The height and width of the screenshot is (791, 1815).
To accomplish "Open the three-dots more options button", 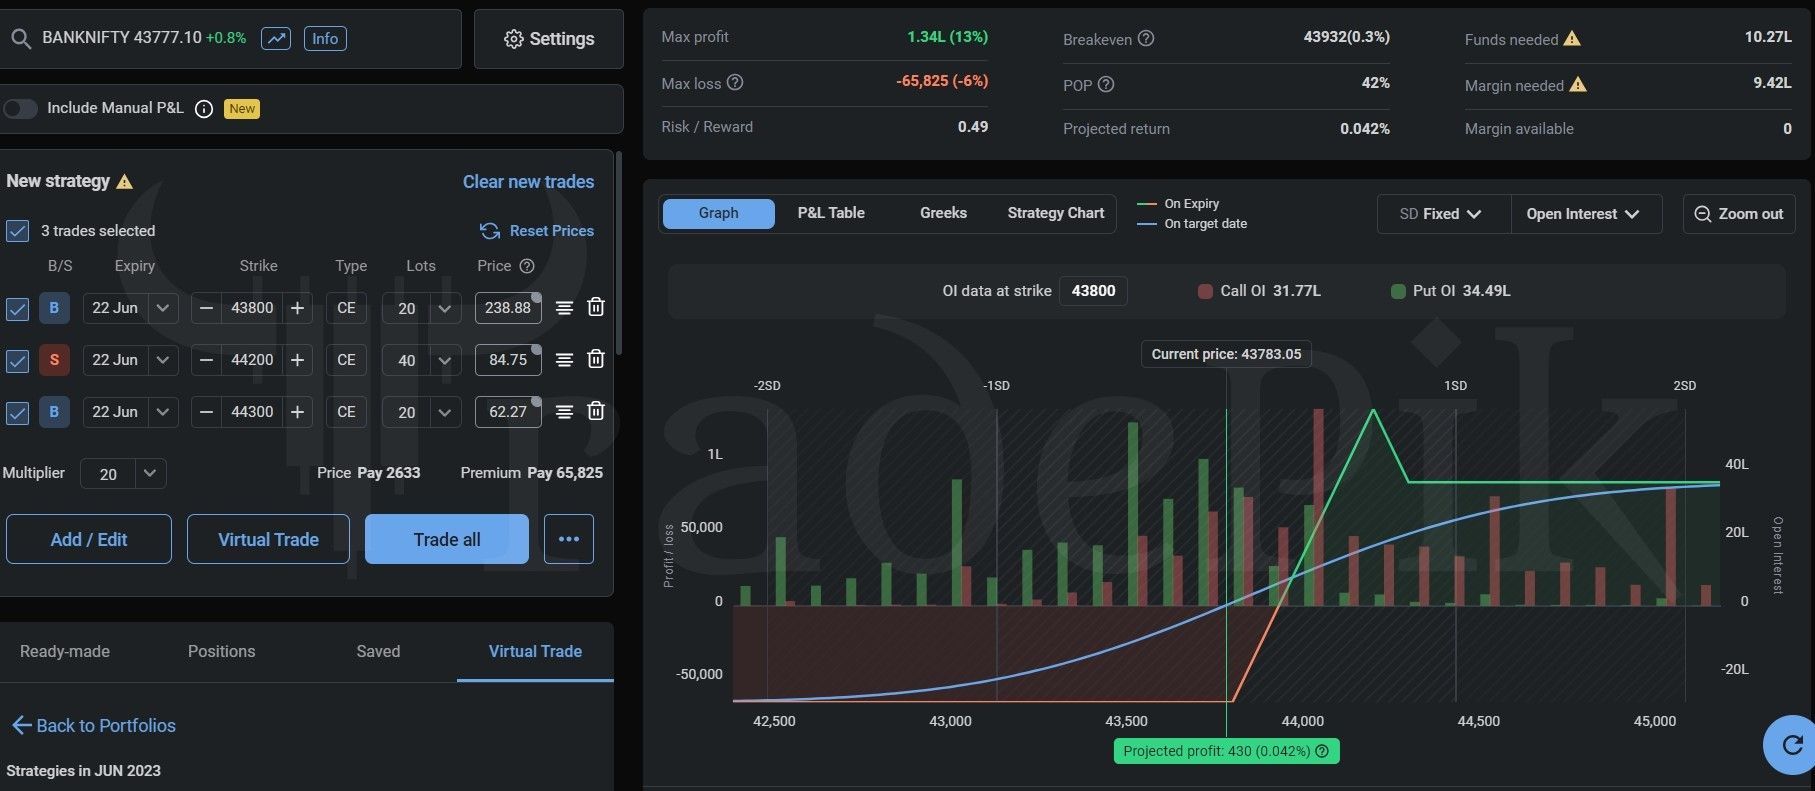I will pyautogui.click(x=569, y=540).
